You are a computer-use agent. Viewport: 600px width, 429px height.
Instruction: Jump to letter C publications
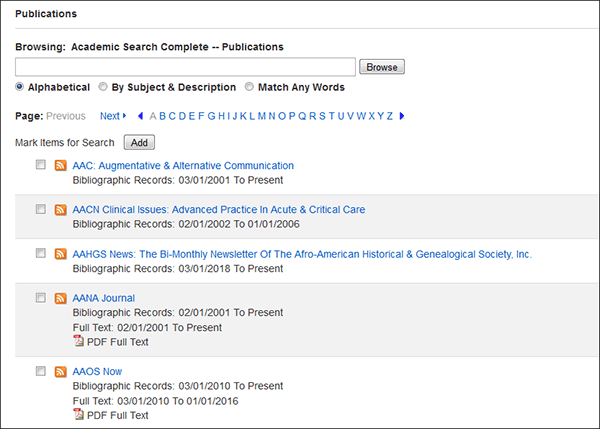tap(172, 116)
